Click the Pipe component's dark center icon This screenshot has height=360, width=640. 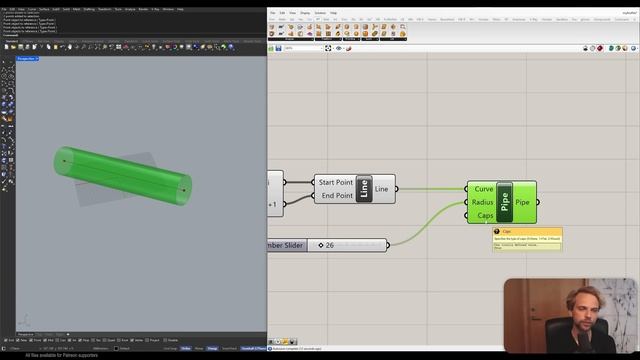coord(504,202)
